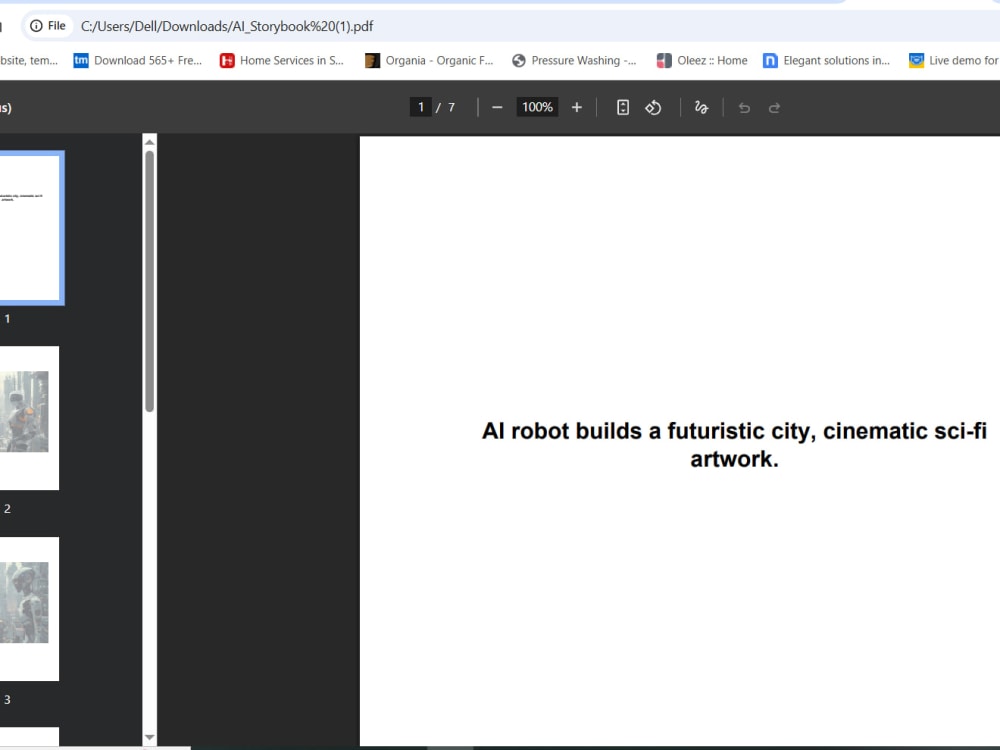Click the thumbnail sidebar scrollbar thumb
The height and width of the screenshot is (750, 1000).
click(x=149, y=281)
